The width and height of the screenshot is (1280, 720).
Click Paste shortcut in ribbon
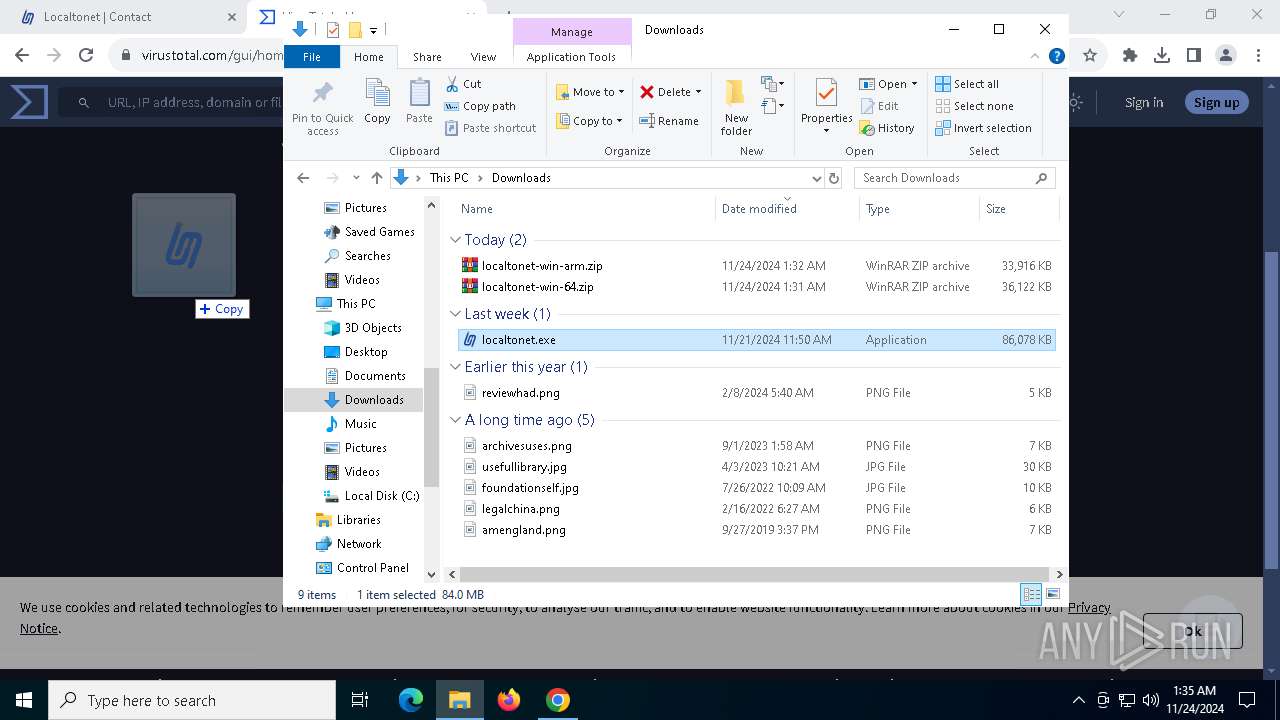pos(490,128)
